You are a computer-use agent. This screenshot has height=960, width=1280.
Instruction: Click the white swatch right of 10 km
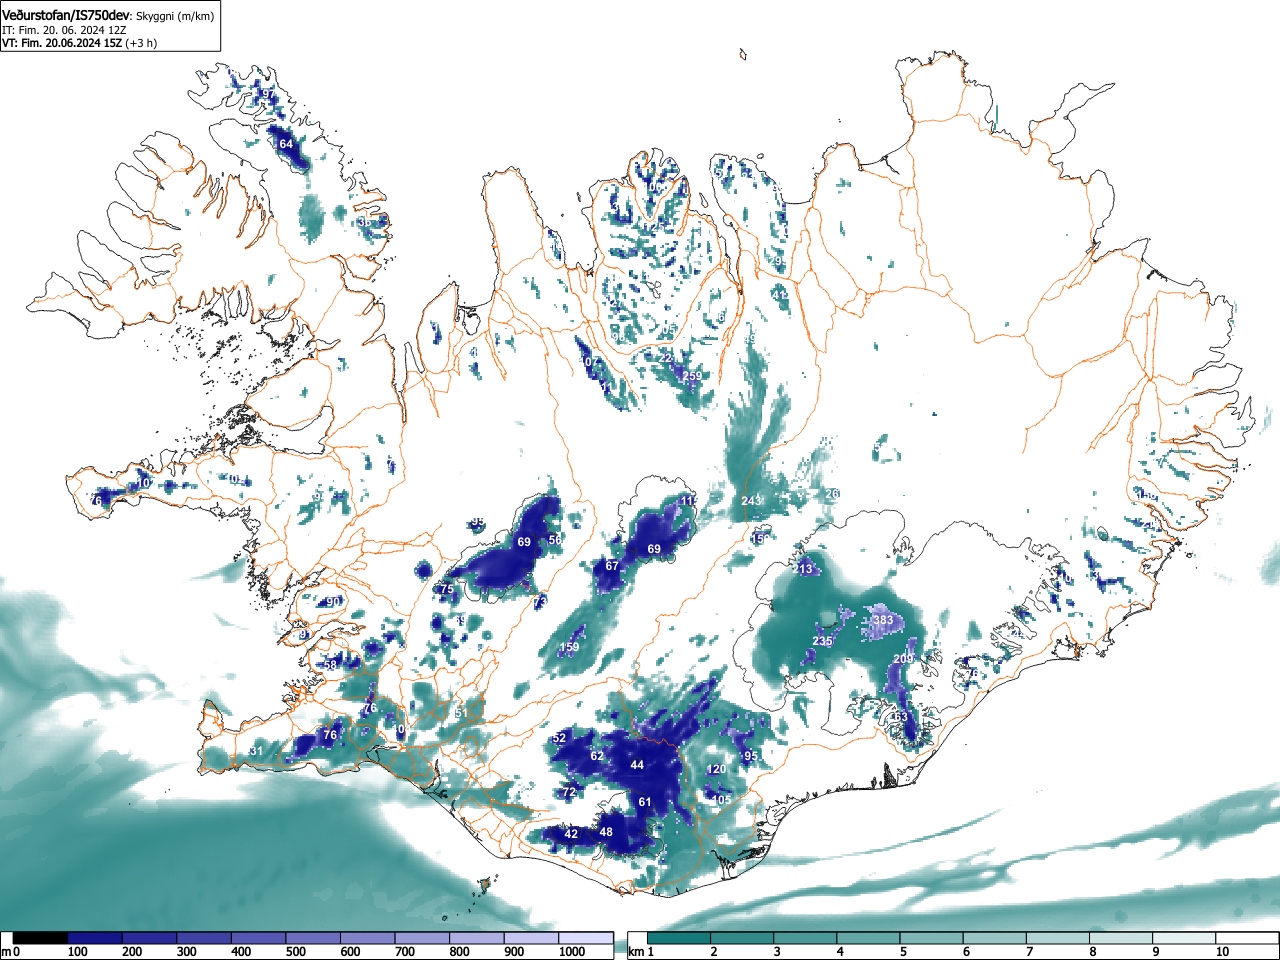[x=1249, y=938]
